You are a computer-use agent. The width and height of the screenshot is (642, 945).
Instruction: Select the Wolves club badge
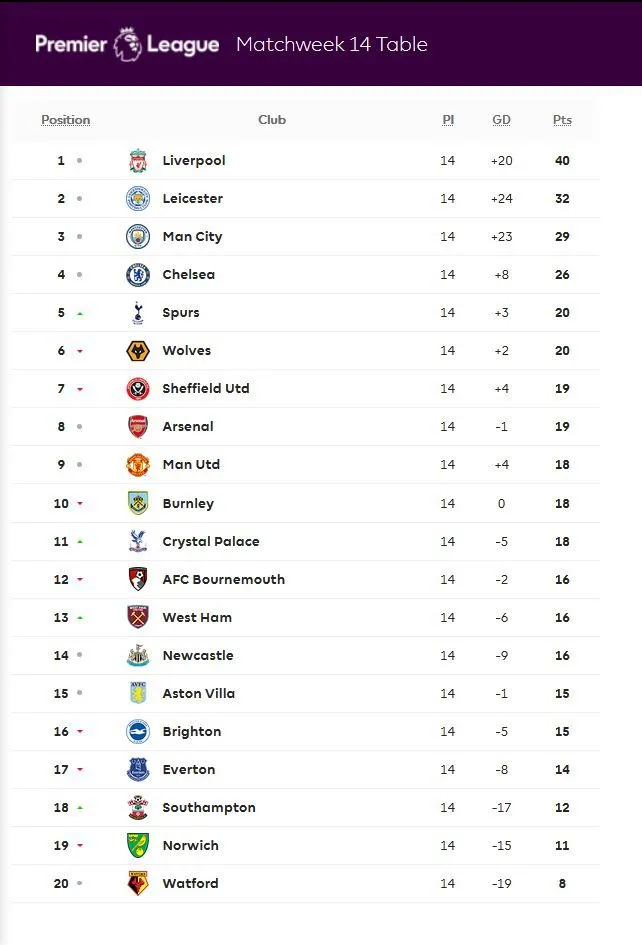point(138,351)
